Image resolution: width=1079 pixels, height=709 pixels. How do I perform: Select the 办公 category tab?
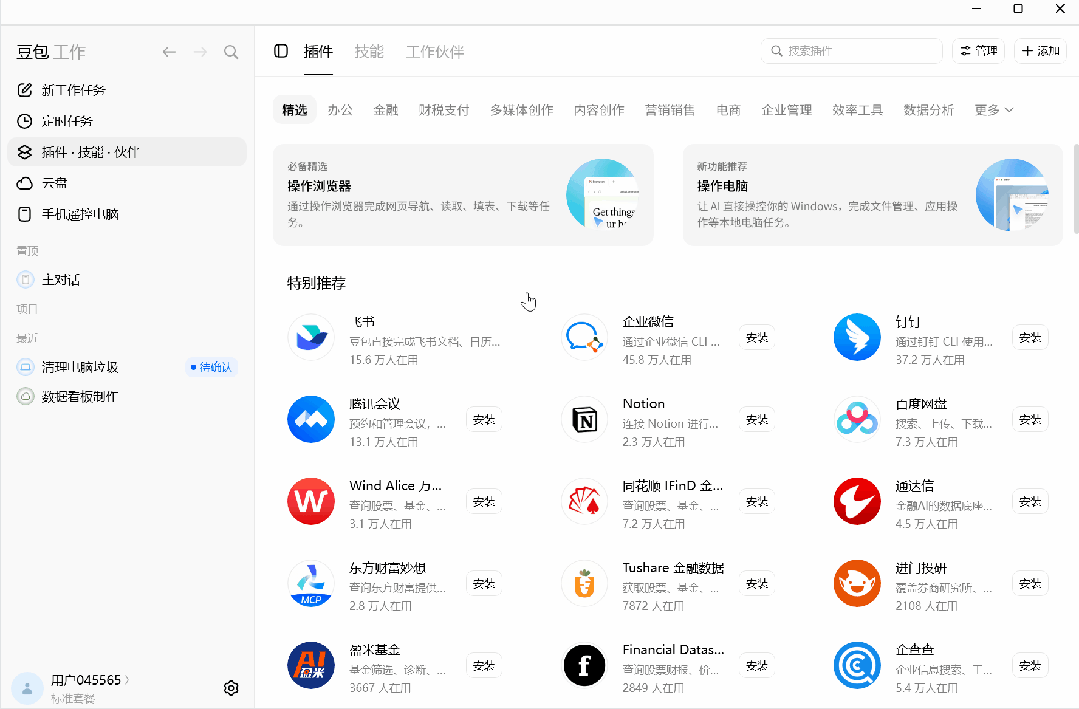coord(340,110)
